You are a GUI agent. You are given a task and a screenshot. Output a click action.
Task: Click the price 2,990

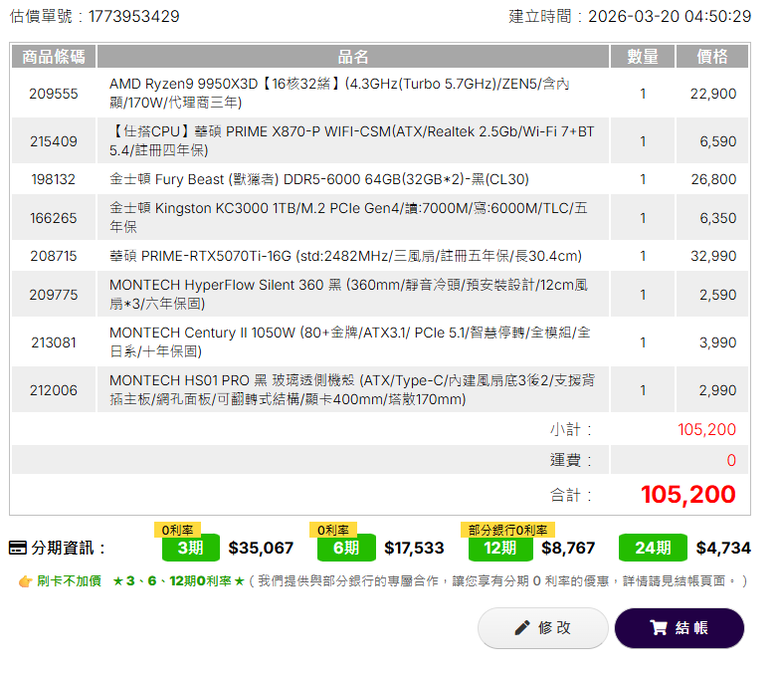coord(718,390)
